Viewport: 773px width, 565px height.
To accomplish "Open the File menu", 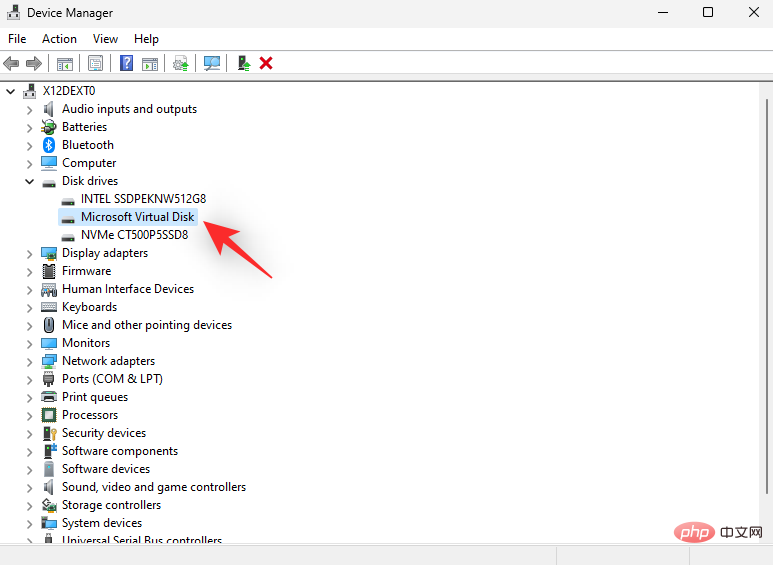I will 17,39.
